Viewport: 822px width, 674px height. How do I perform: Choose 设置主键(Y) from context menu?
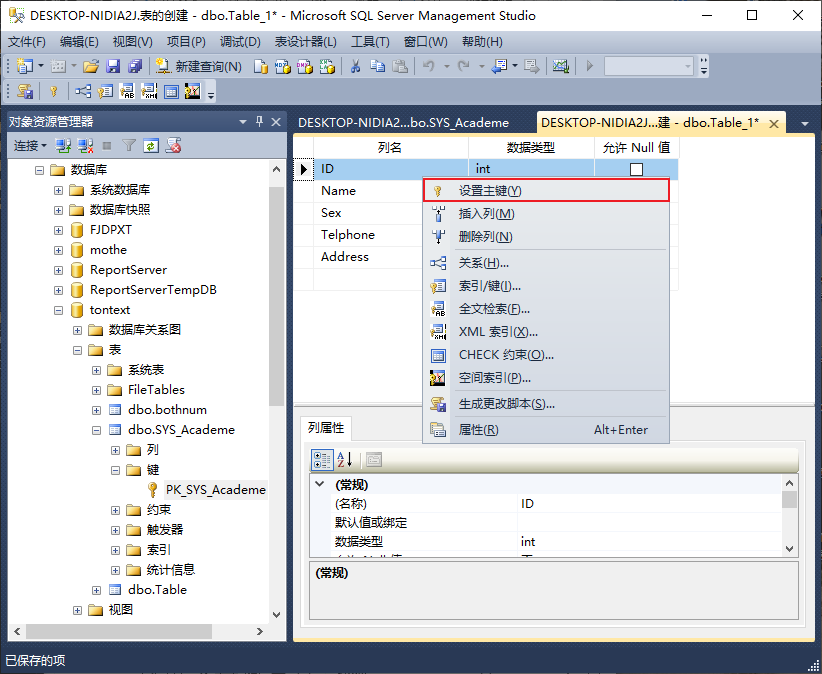pos(546,191)
